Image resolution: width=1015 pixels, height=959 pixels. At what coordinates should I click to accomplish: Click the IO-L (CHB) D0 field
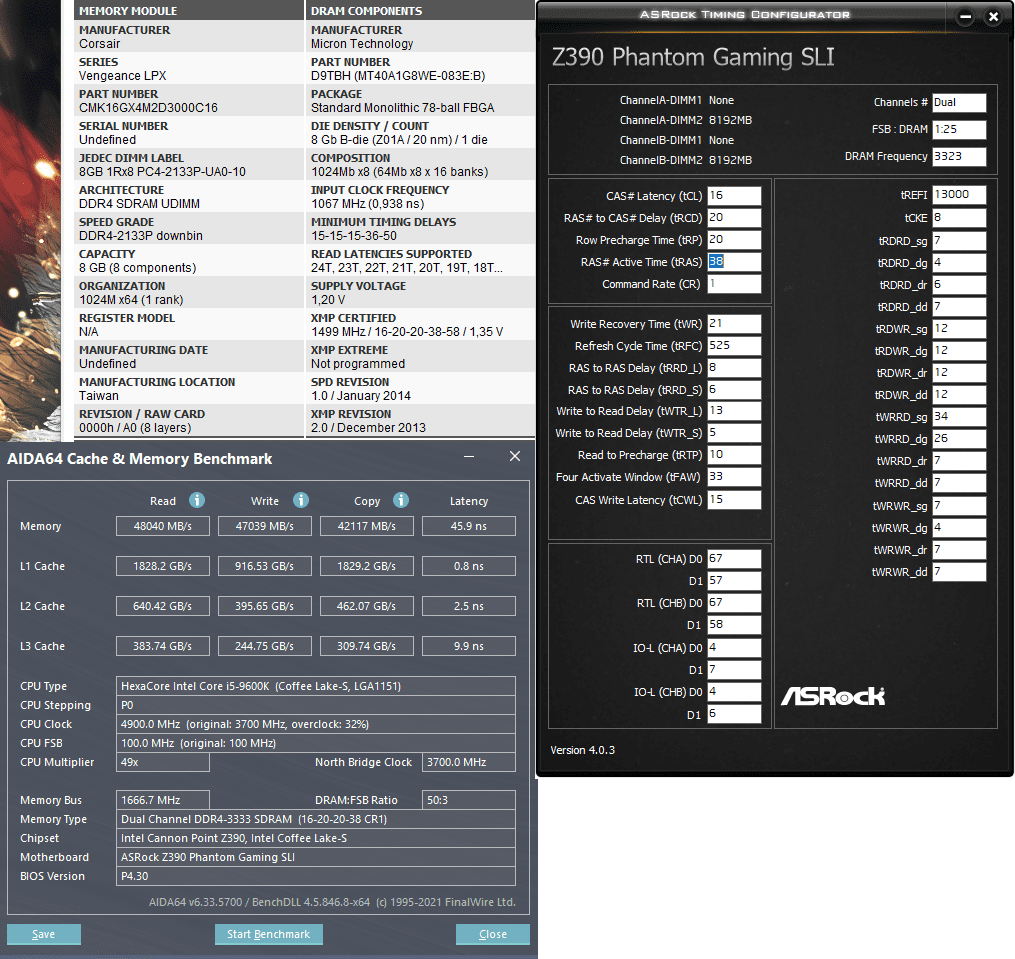pos(734,692)
